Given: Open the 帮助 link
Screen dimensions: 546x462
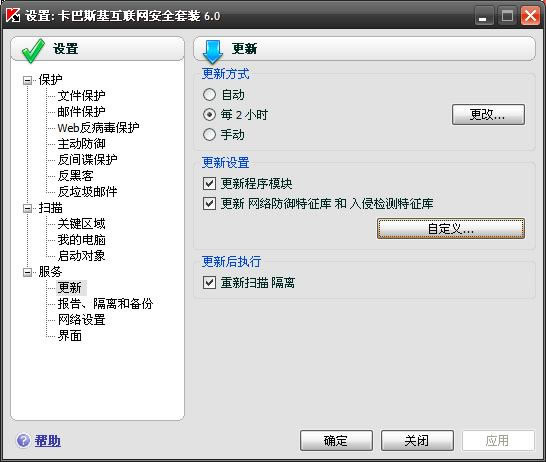Looking at the screenshot, I should coord(47,440).
